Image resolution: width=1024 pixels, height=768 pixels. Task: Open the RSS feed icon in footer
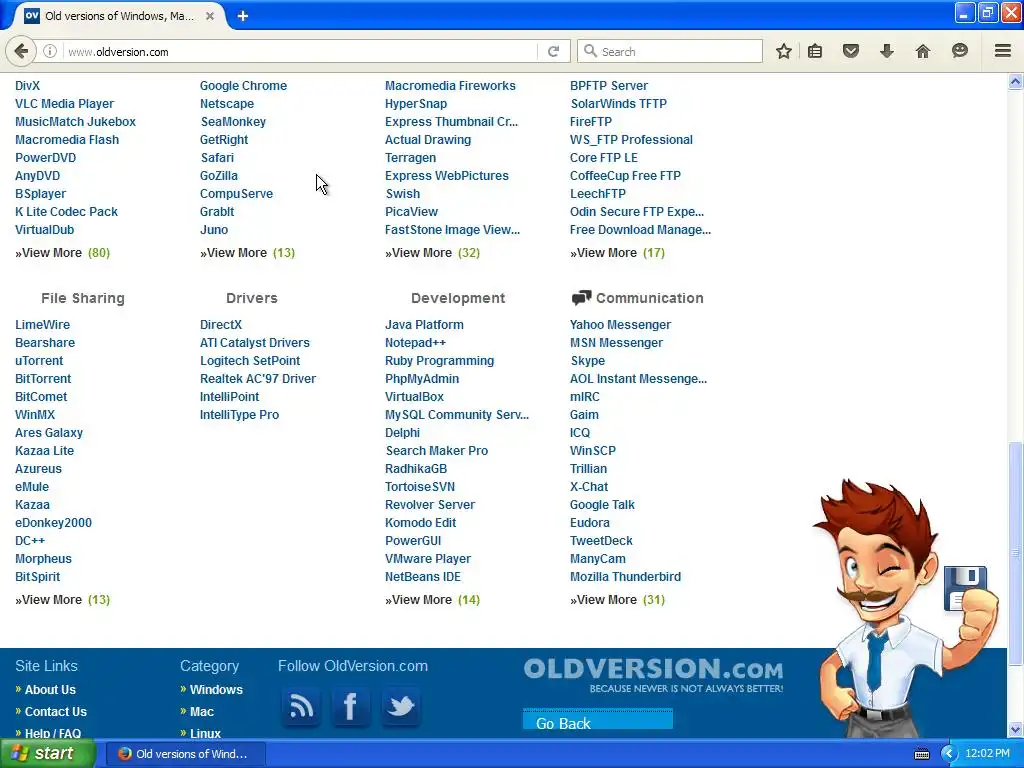pyautogui.click(x=301, y=706)
